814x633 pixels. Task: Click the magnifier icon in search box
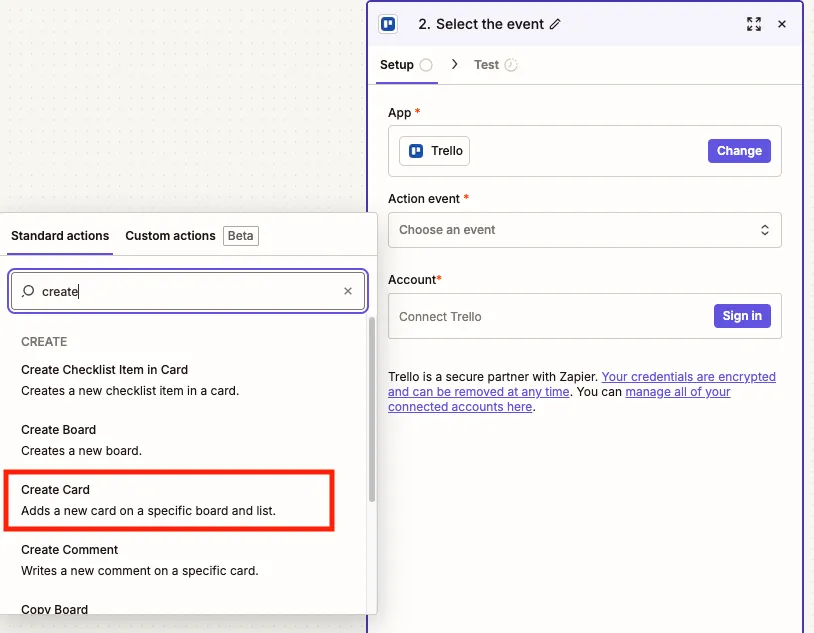click(x=28, y=291)
